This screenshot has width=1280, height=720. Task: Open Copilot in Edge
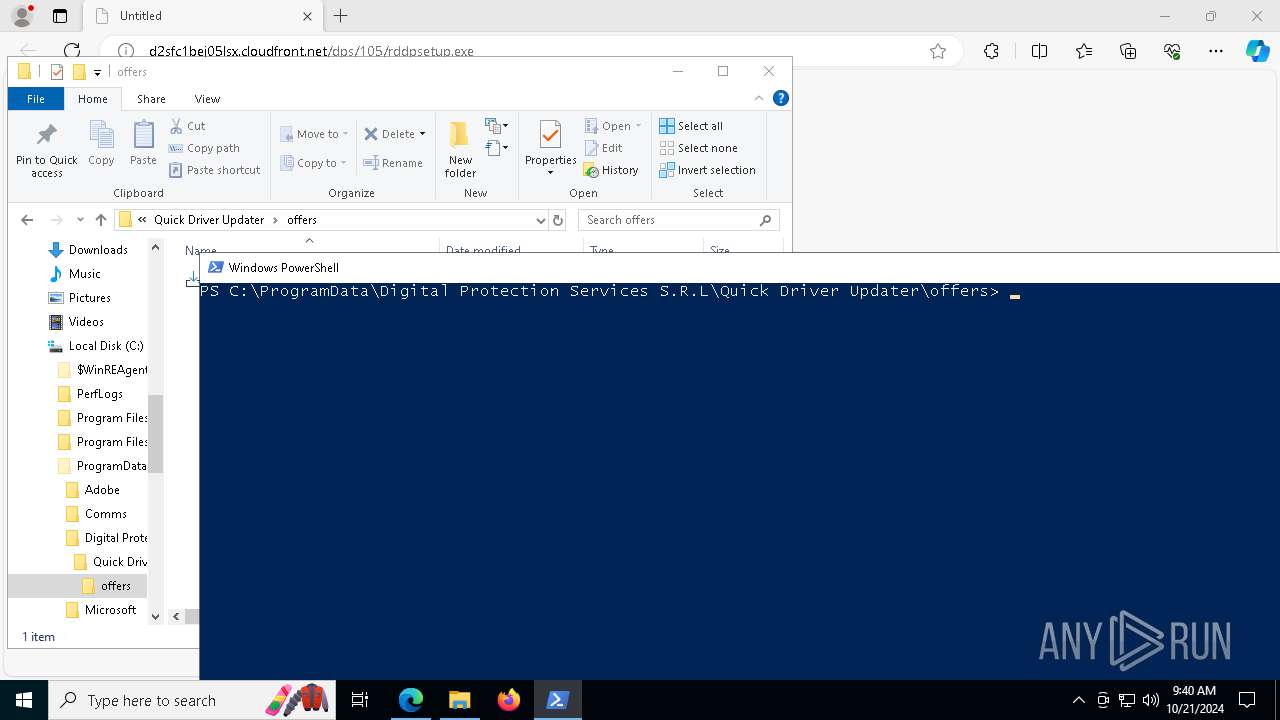click(x=1257, y=51)
